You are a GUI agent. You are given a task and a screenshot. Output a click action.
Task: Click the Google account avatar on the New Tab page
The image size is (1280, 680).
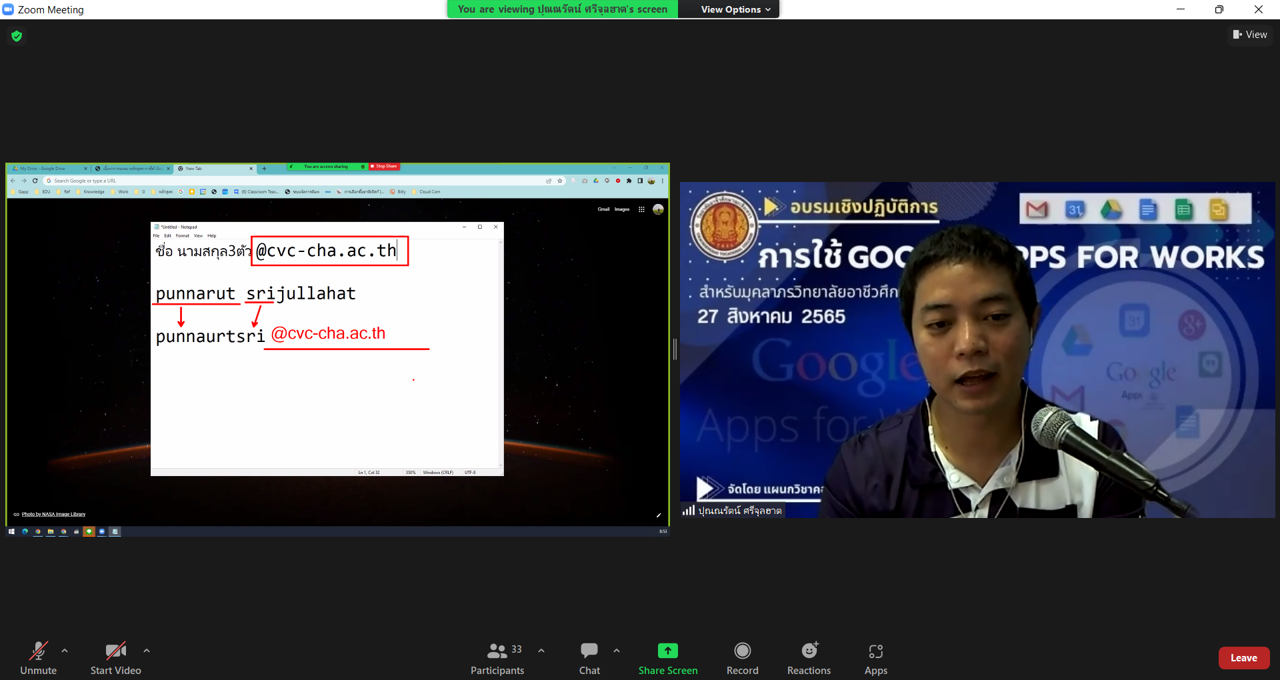point(658,210)
